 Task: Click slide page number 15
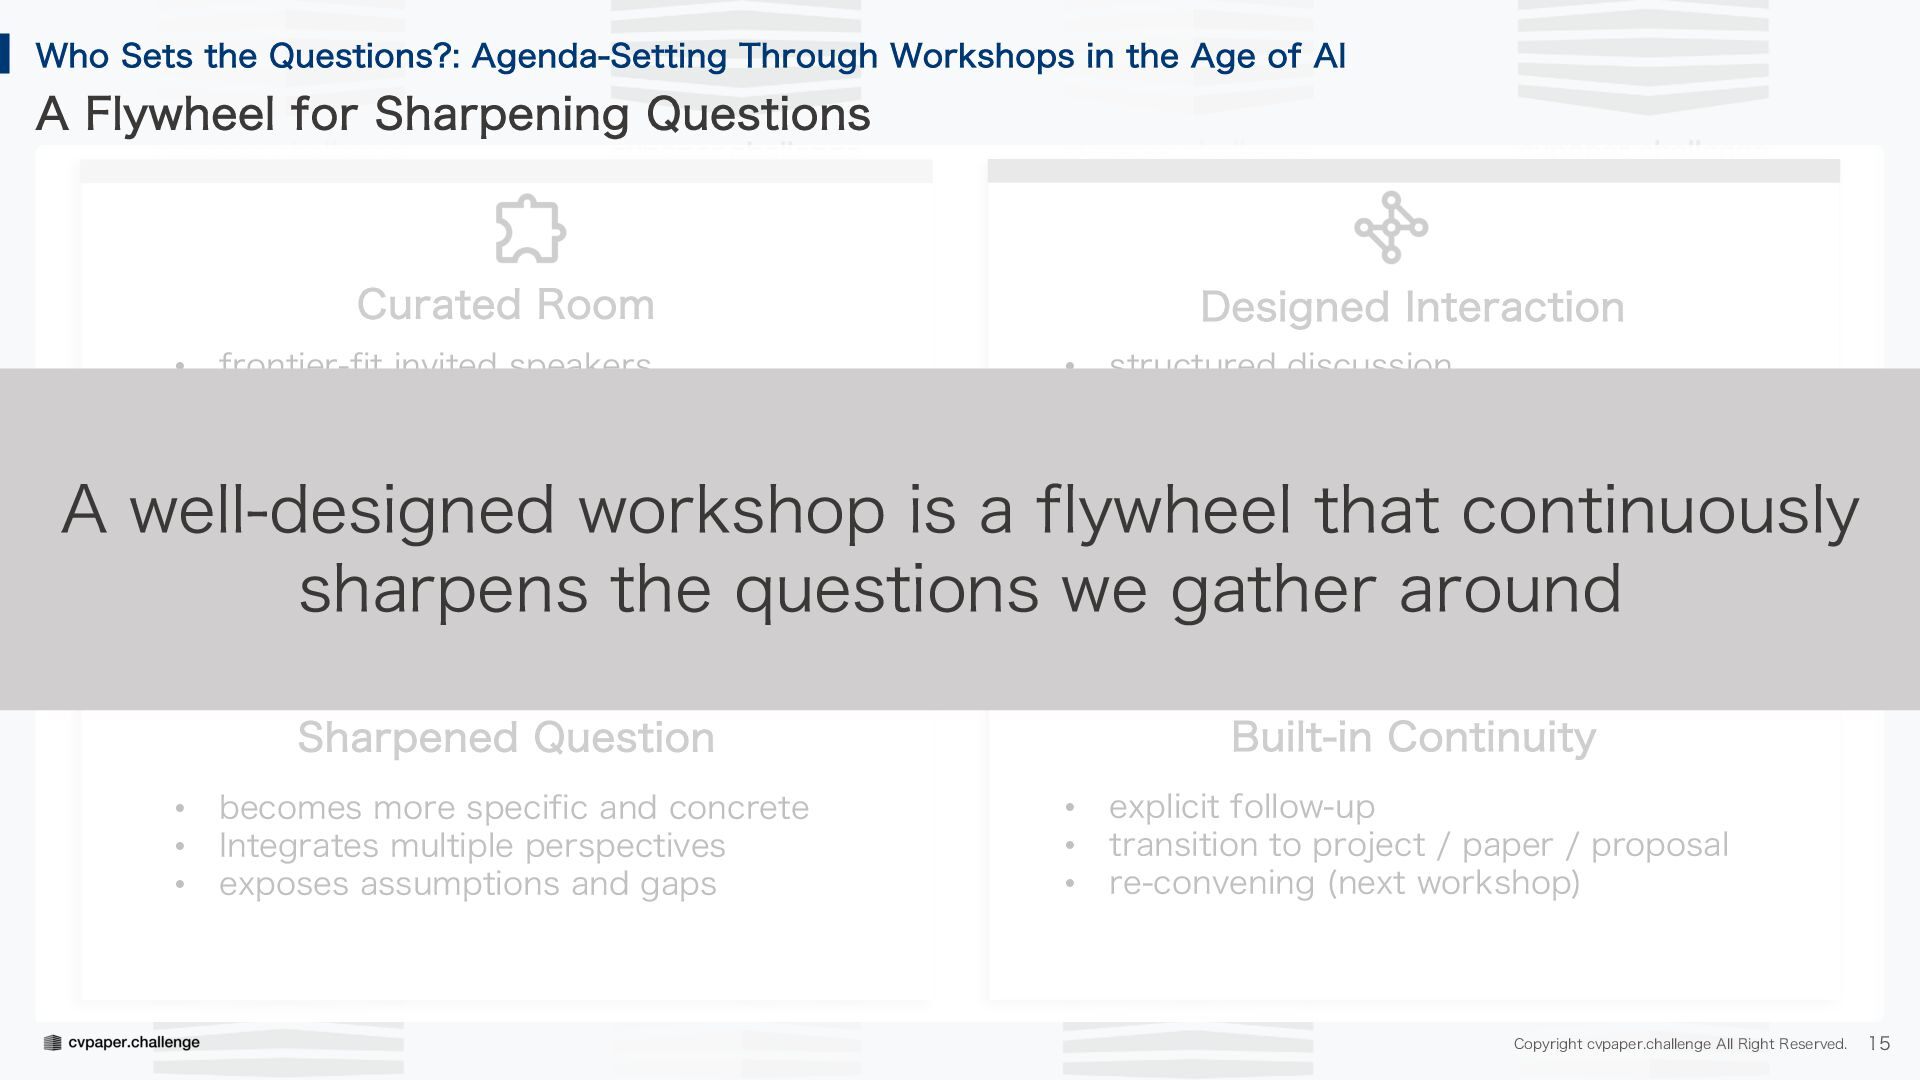click(1879, 1044)
